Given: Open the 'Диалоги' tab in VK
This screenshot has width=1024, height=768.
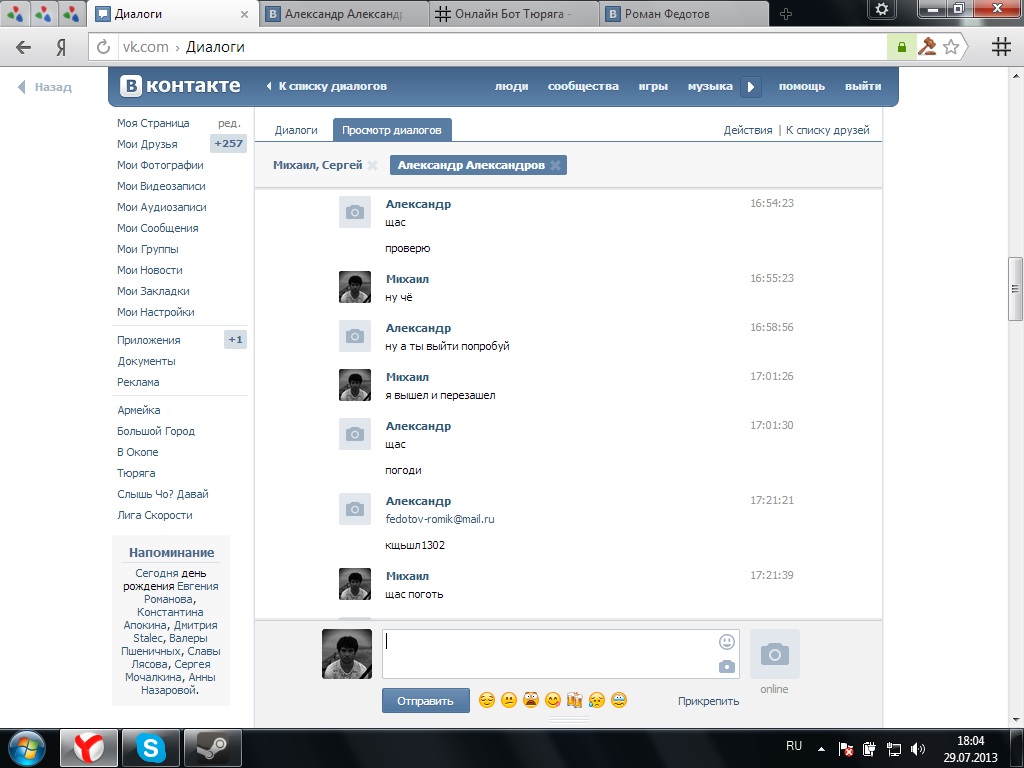Looking at the screenshot, I should 296,130.
